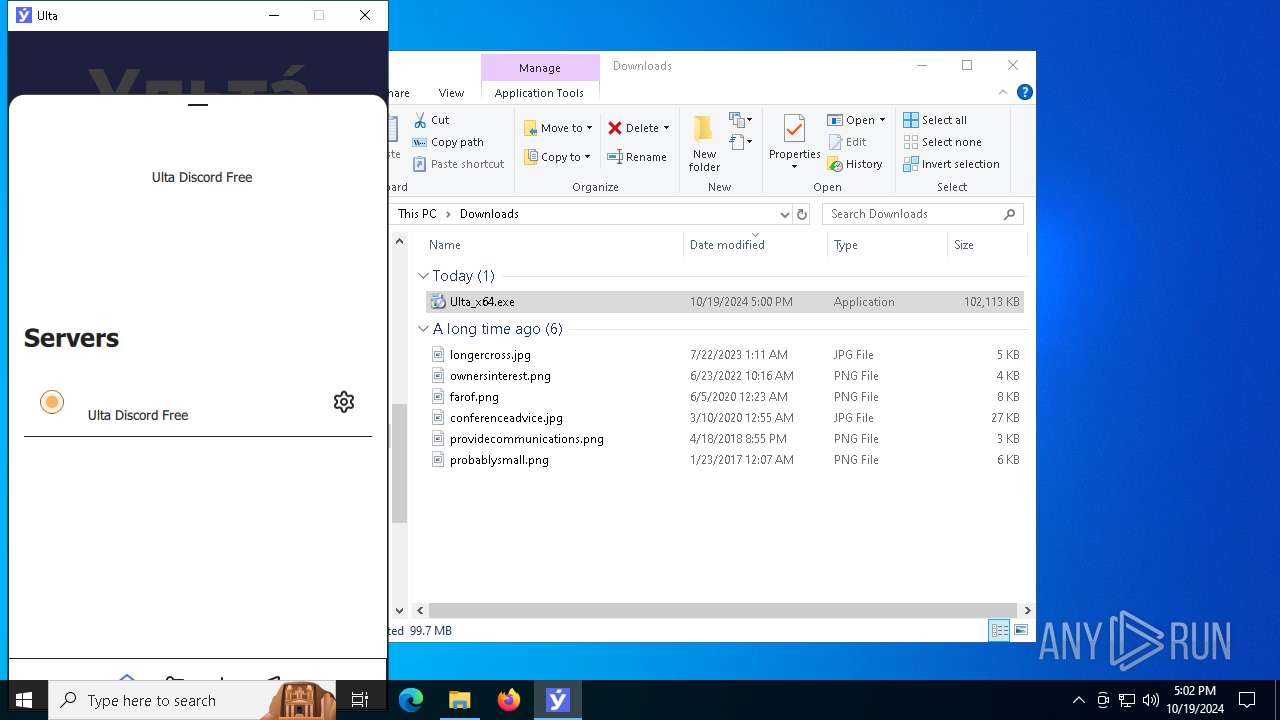Click the red Delete X icon
This screenshot has height=720, width=1280.
(x=615, y=128)
